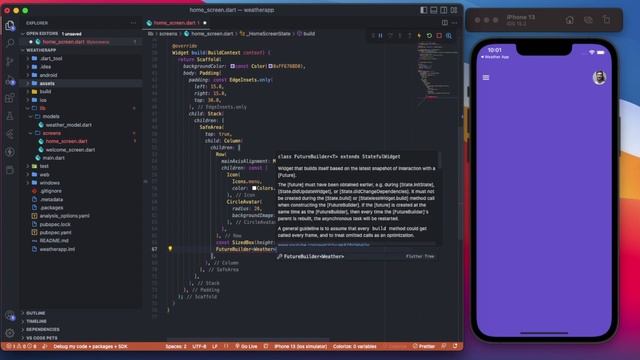Open editor More Actions ellipsis
This screenshot has width=640, height=360.
point(454,23)
